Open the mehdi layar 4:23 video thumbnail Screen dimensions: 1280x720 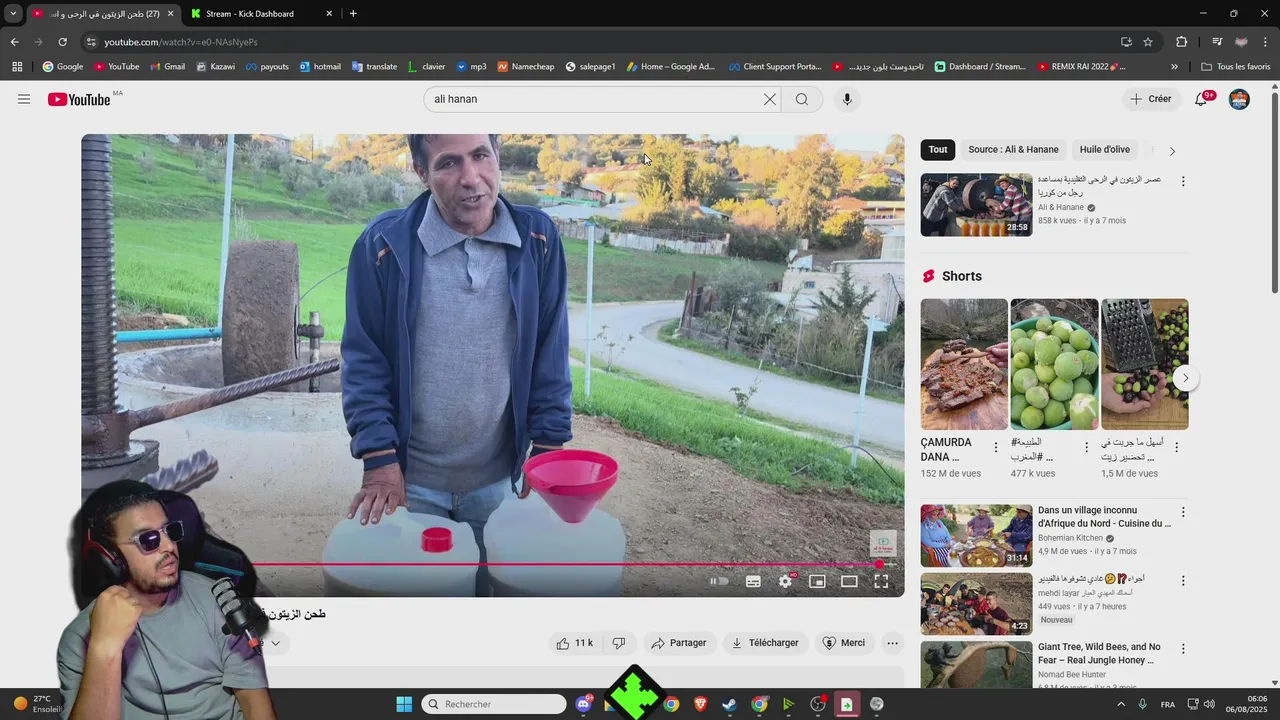976,604
